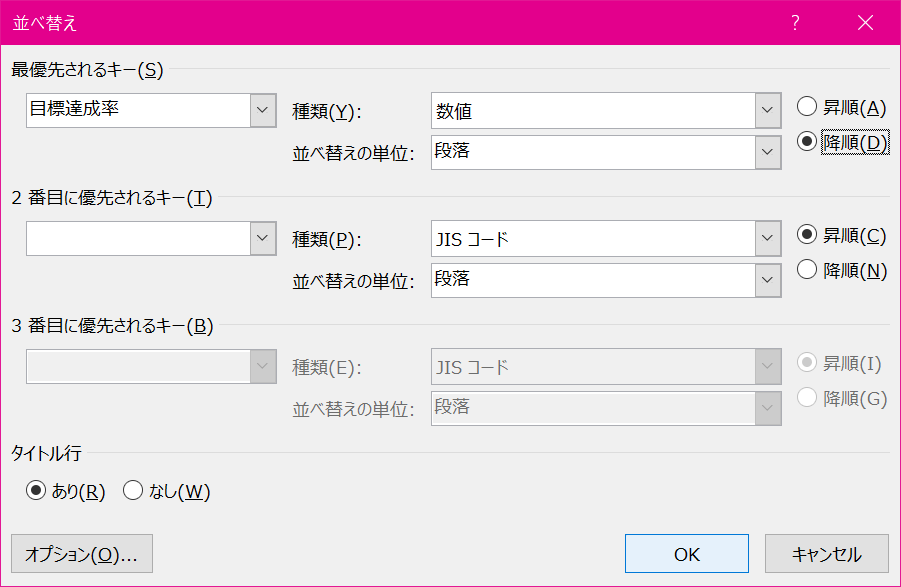
Task: Click the OK button
Action: pyautogui.click(x=686, y=554)
